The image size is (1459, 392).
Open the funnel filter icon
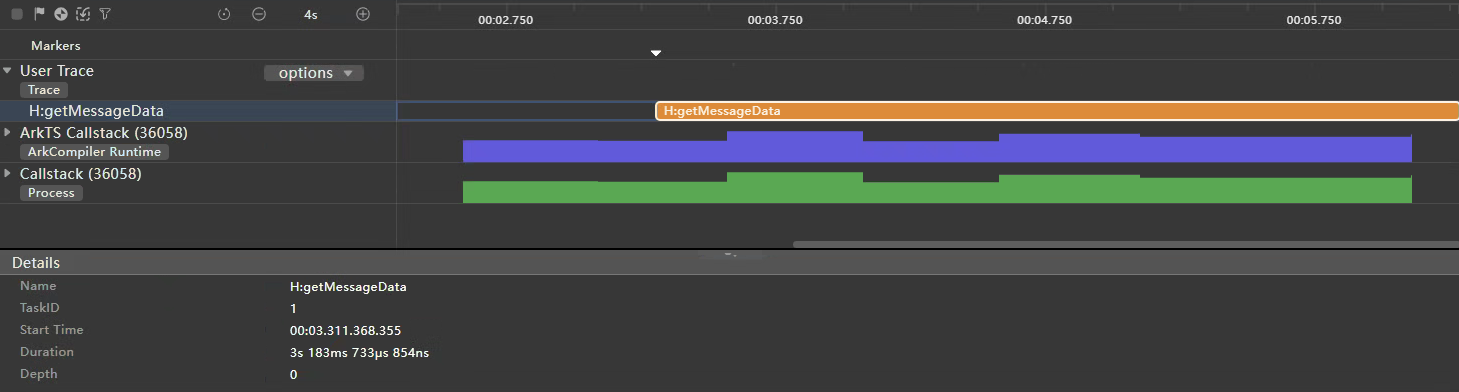pos(104,15)
